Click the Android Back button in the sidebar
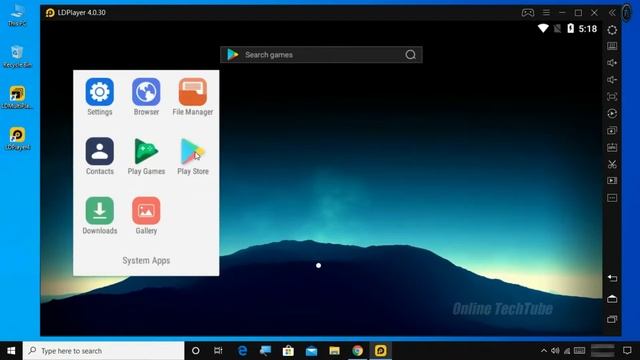Viewport: 640px width, 360px height. click(612, 278)
